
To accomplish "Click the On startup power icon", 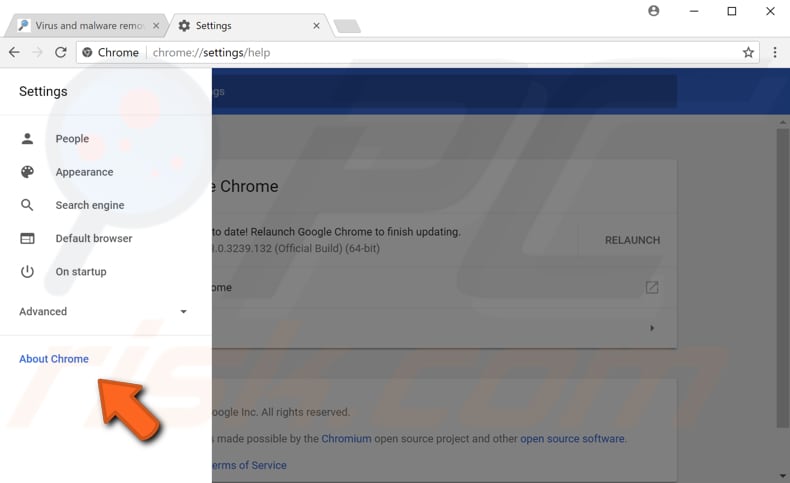I will point(27,271).
